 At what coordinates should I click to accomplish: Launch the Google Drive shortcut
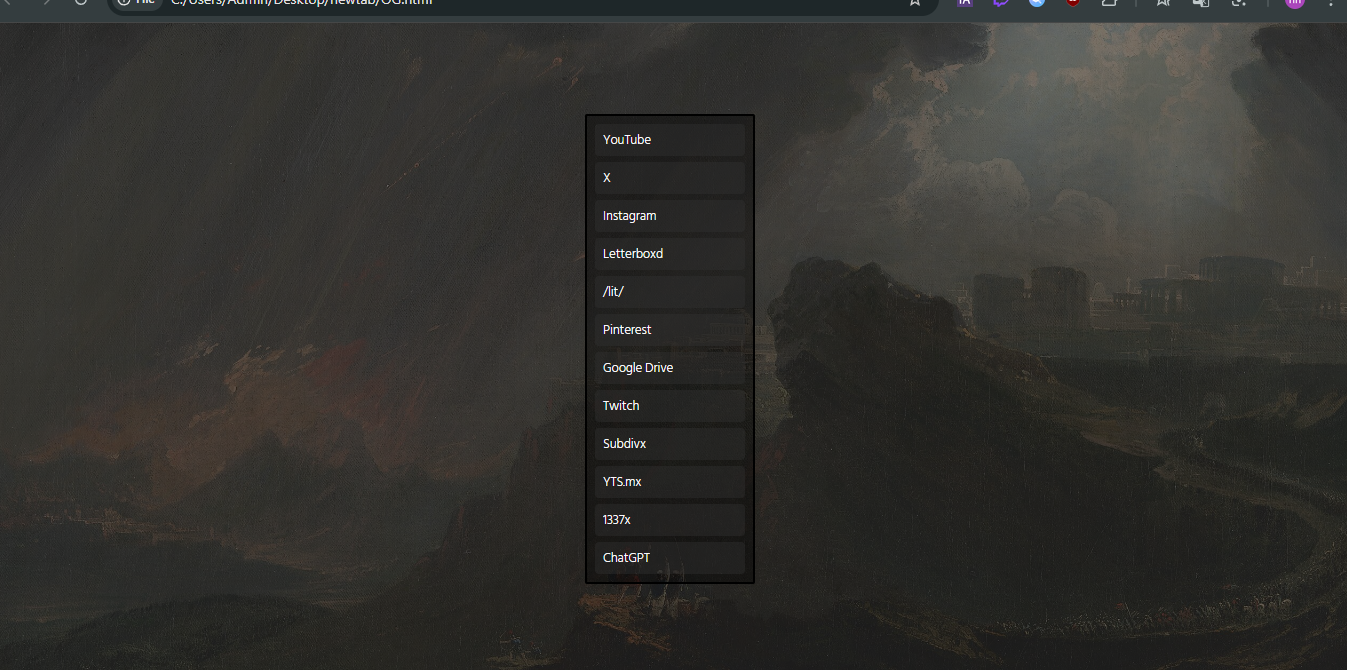pos(670,368)
